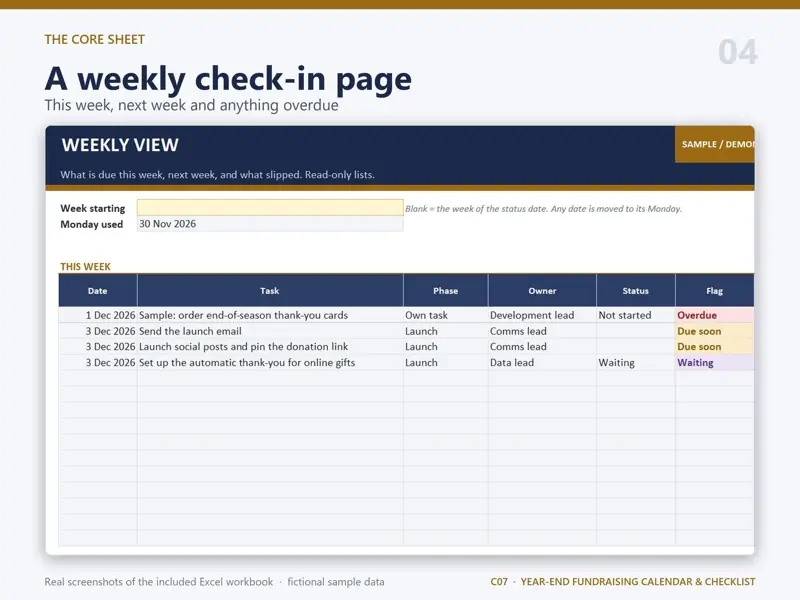This screenshot has width=800, height=600.
Task: Click the 'WEEKLY VIEW' sheet title
Action: tap(120, 145)
